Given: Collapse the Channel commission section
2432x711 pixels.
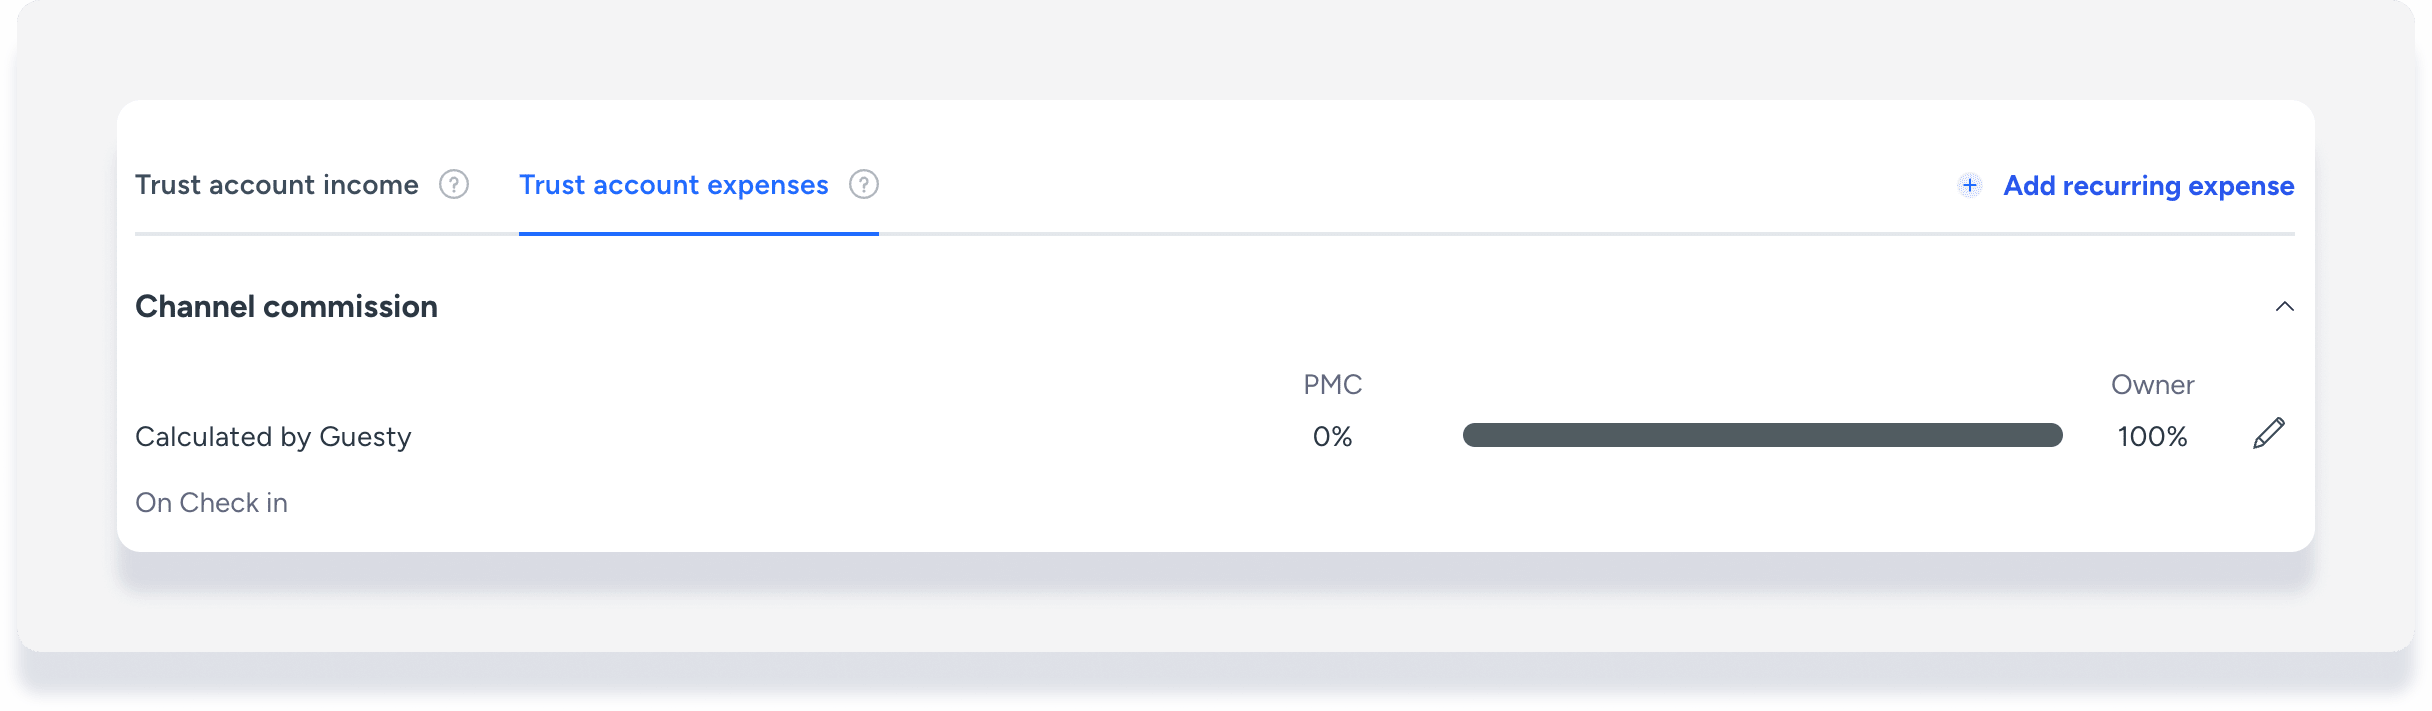Looking at the screenshot, I should coord(2284,307).
